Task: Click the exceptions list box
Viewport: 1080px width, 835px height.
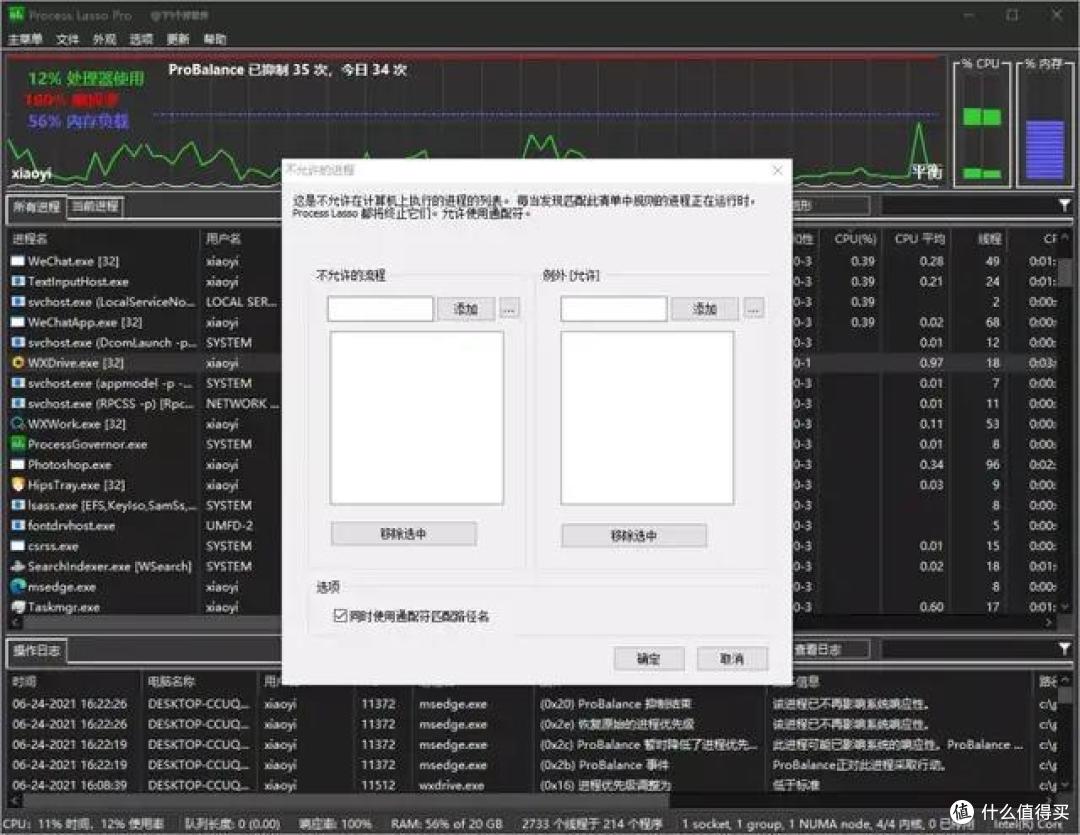Action: 647,418
